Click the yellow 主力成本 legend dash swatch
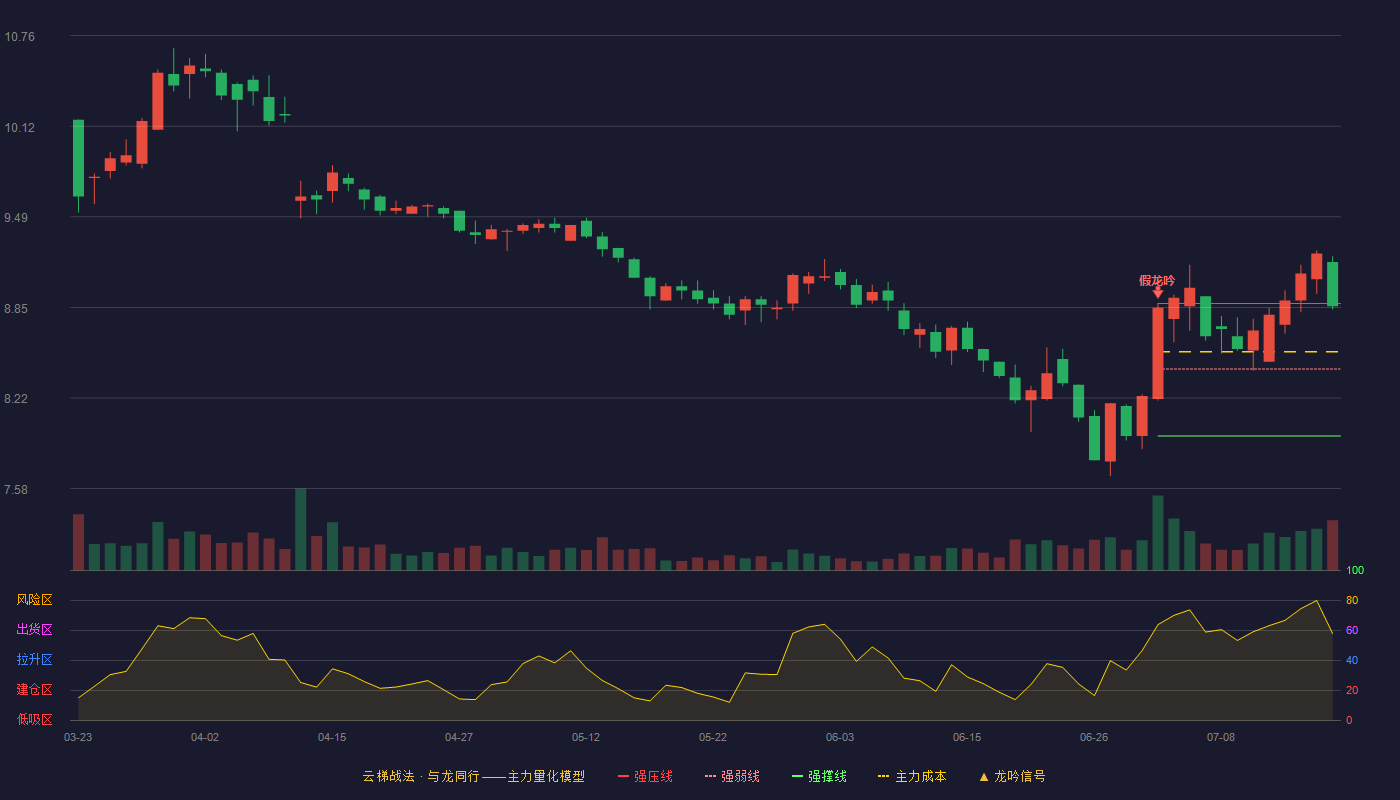1400x800 pixels. (x=883, y=776)
